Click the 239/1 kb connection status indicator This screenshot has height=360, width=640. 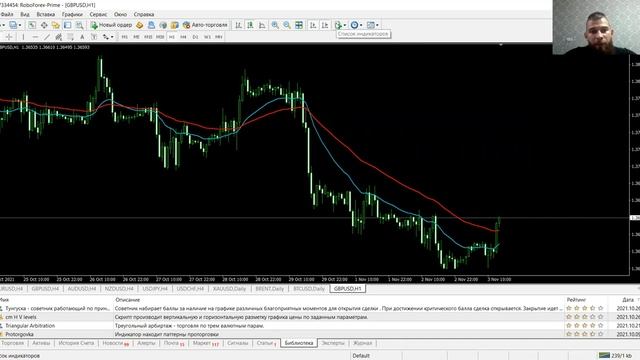[616, 356]
